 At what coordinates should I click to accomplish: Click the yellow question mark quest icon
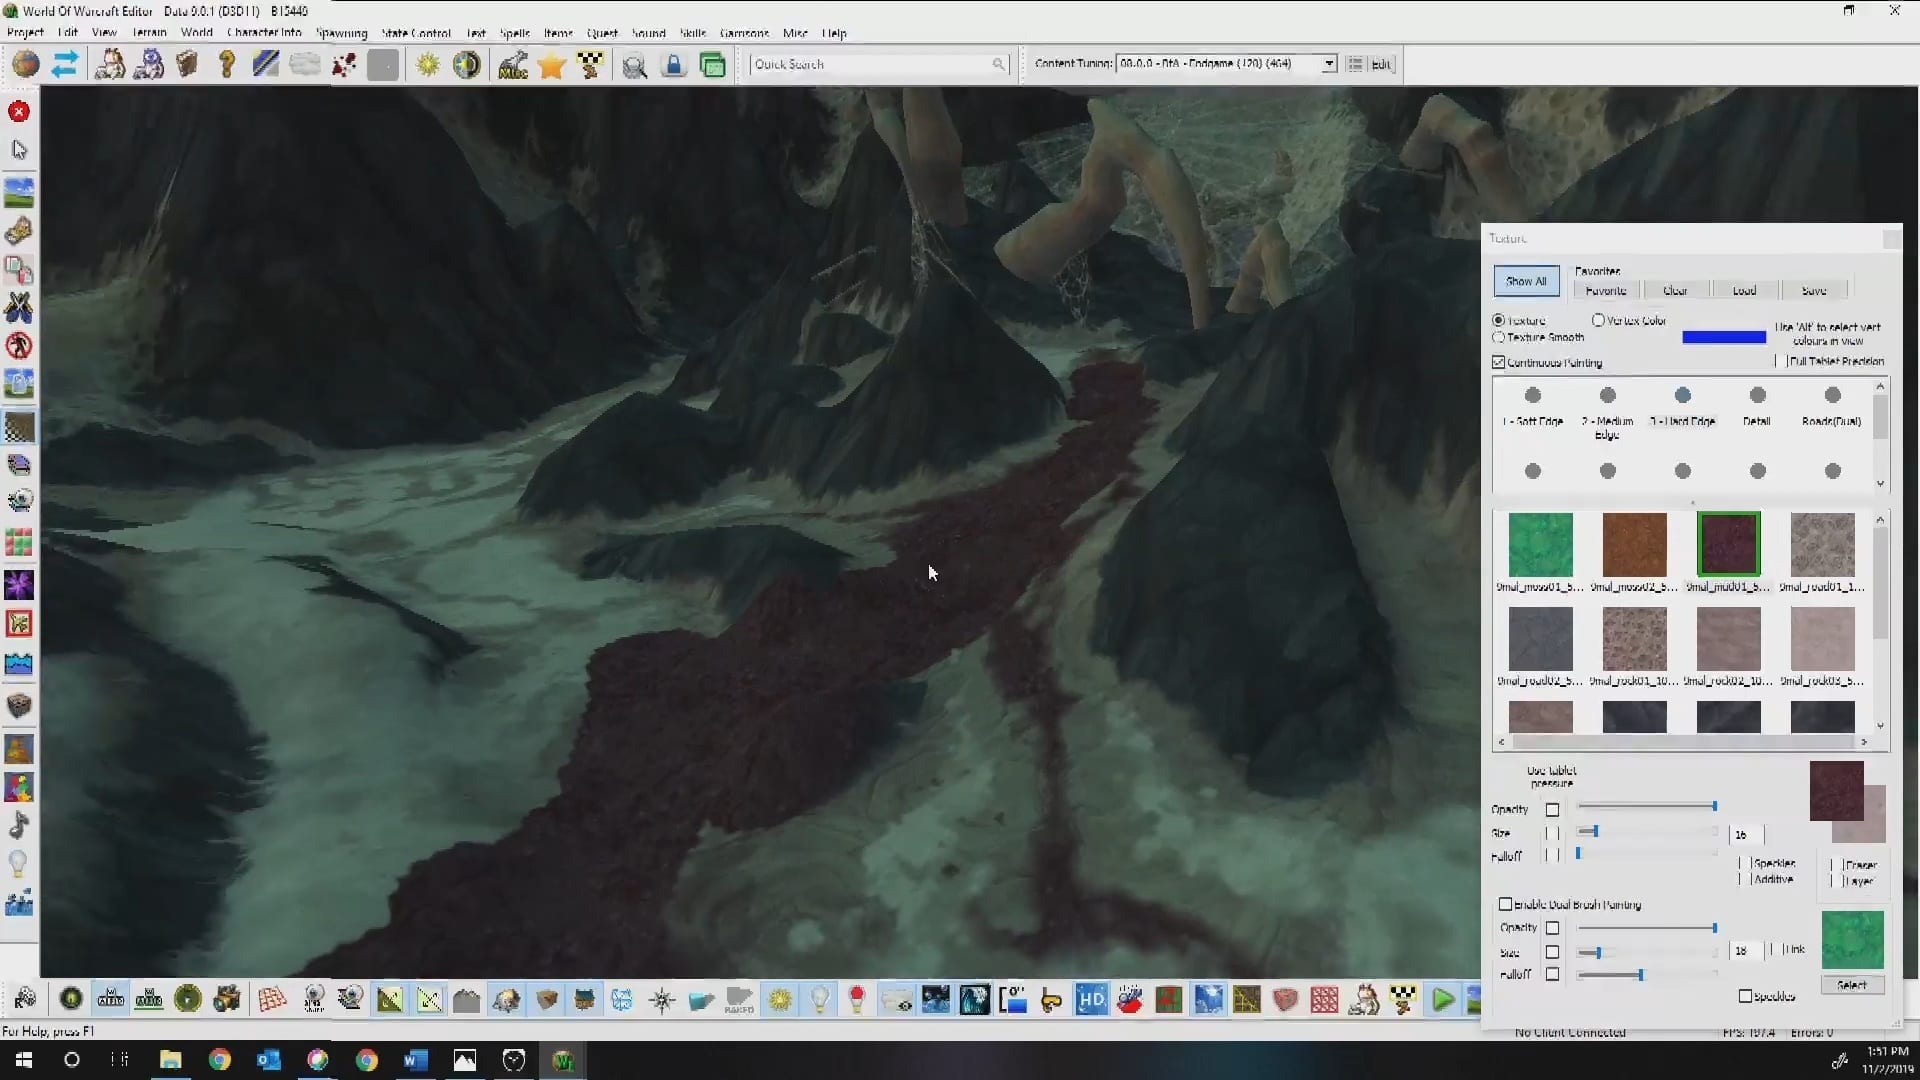click(x=227, y=65)
